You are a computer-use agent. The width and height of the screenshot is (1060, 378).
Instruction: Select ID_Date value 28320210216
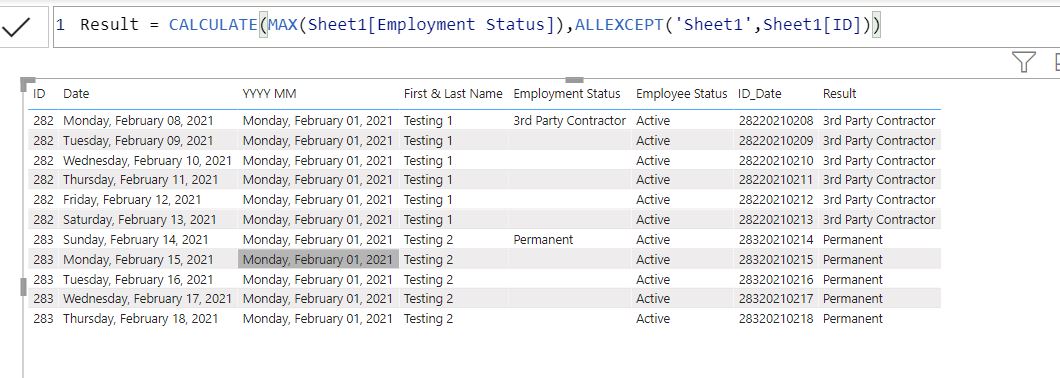tap(776, 280)
